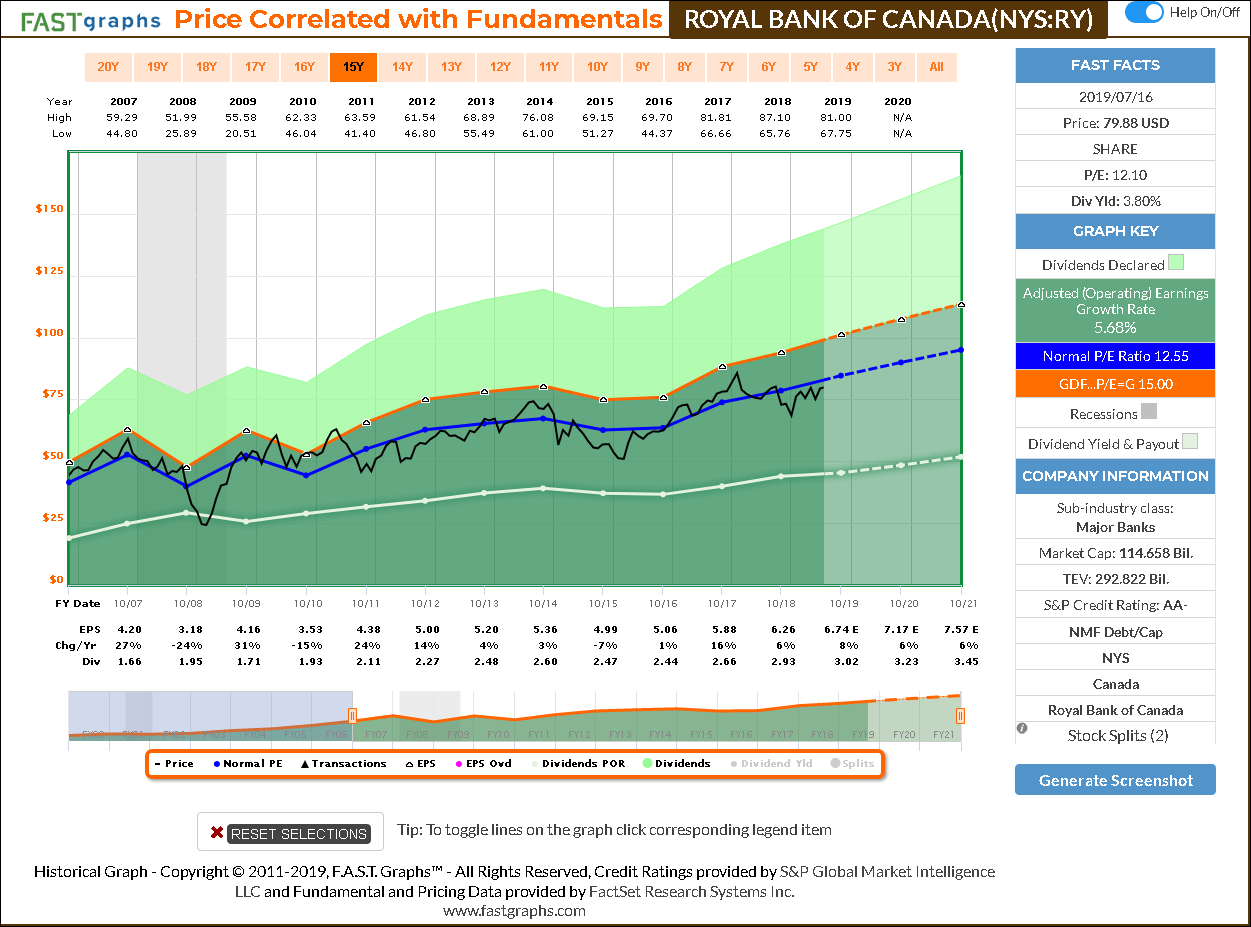Viewport: 1251px width, 927px height.
Task: Click the Major Banks sub-industry text
Action: point(1115,527)
